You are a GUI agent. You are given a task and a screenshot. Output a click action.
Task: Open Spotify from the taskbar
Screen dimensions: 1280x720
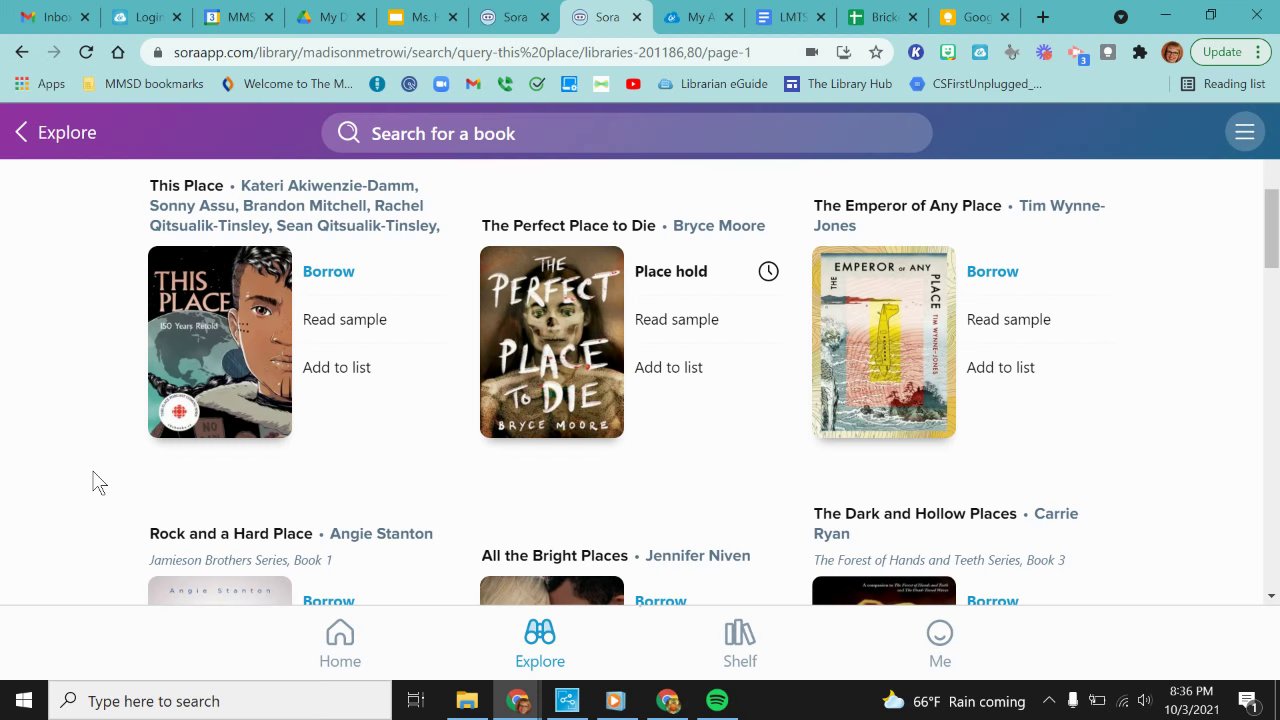[717, 700]
